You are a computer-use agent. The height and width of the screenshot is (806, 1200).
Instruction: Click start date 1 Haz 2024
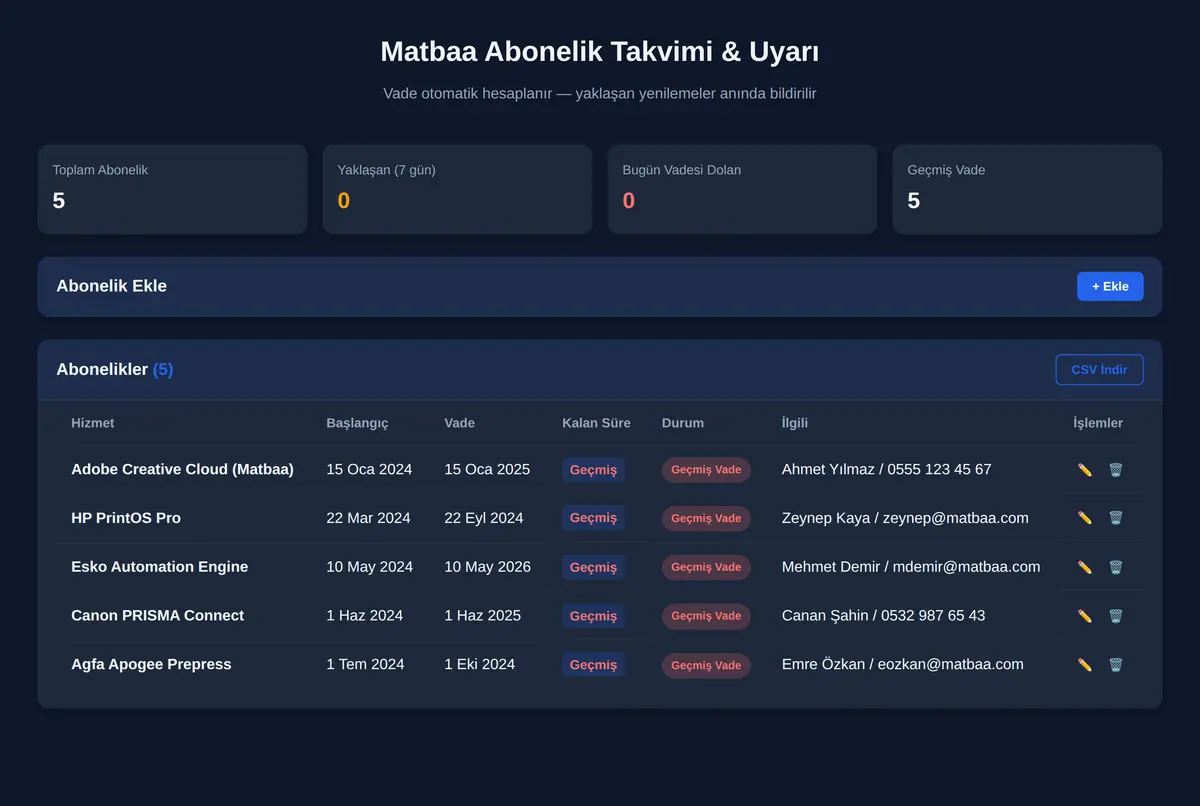[x=365, y=616]
